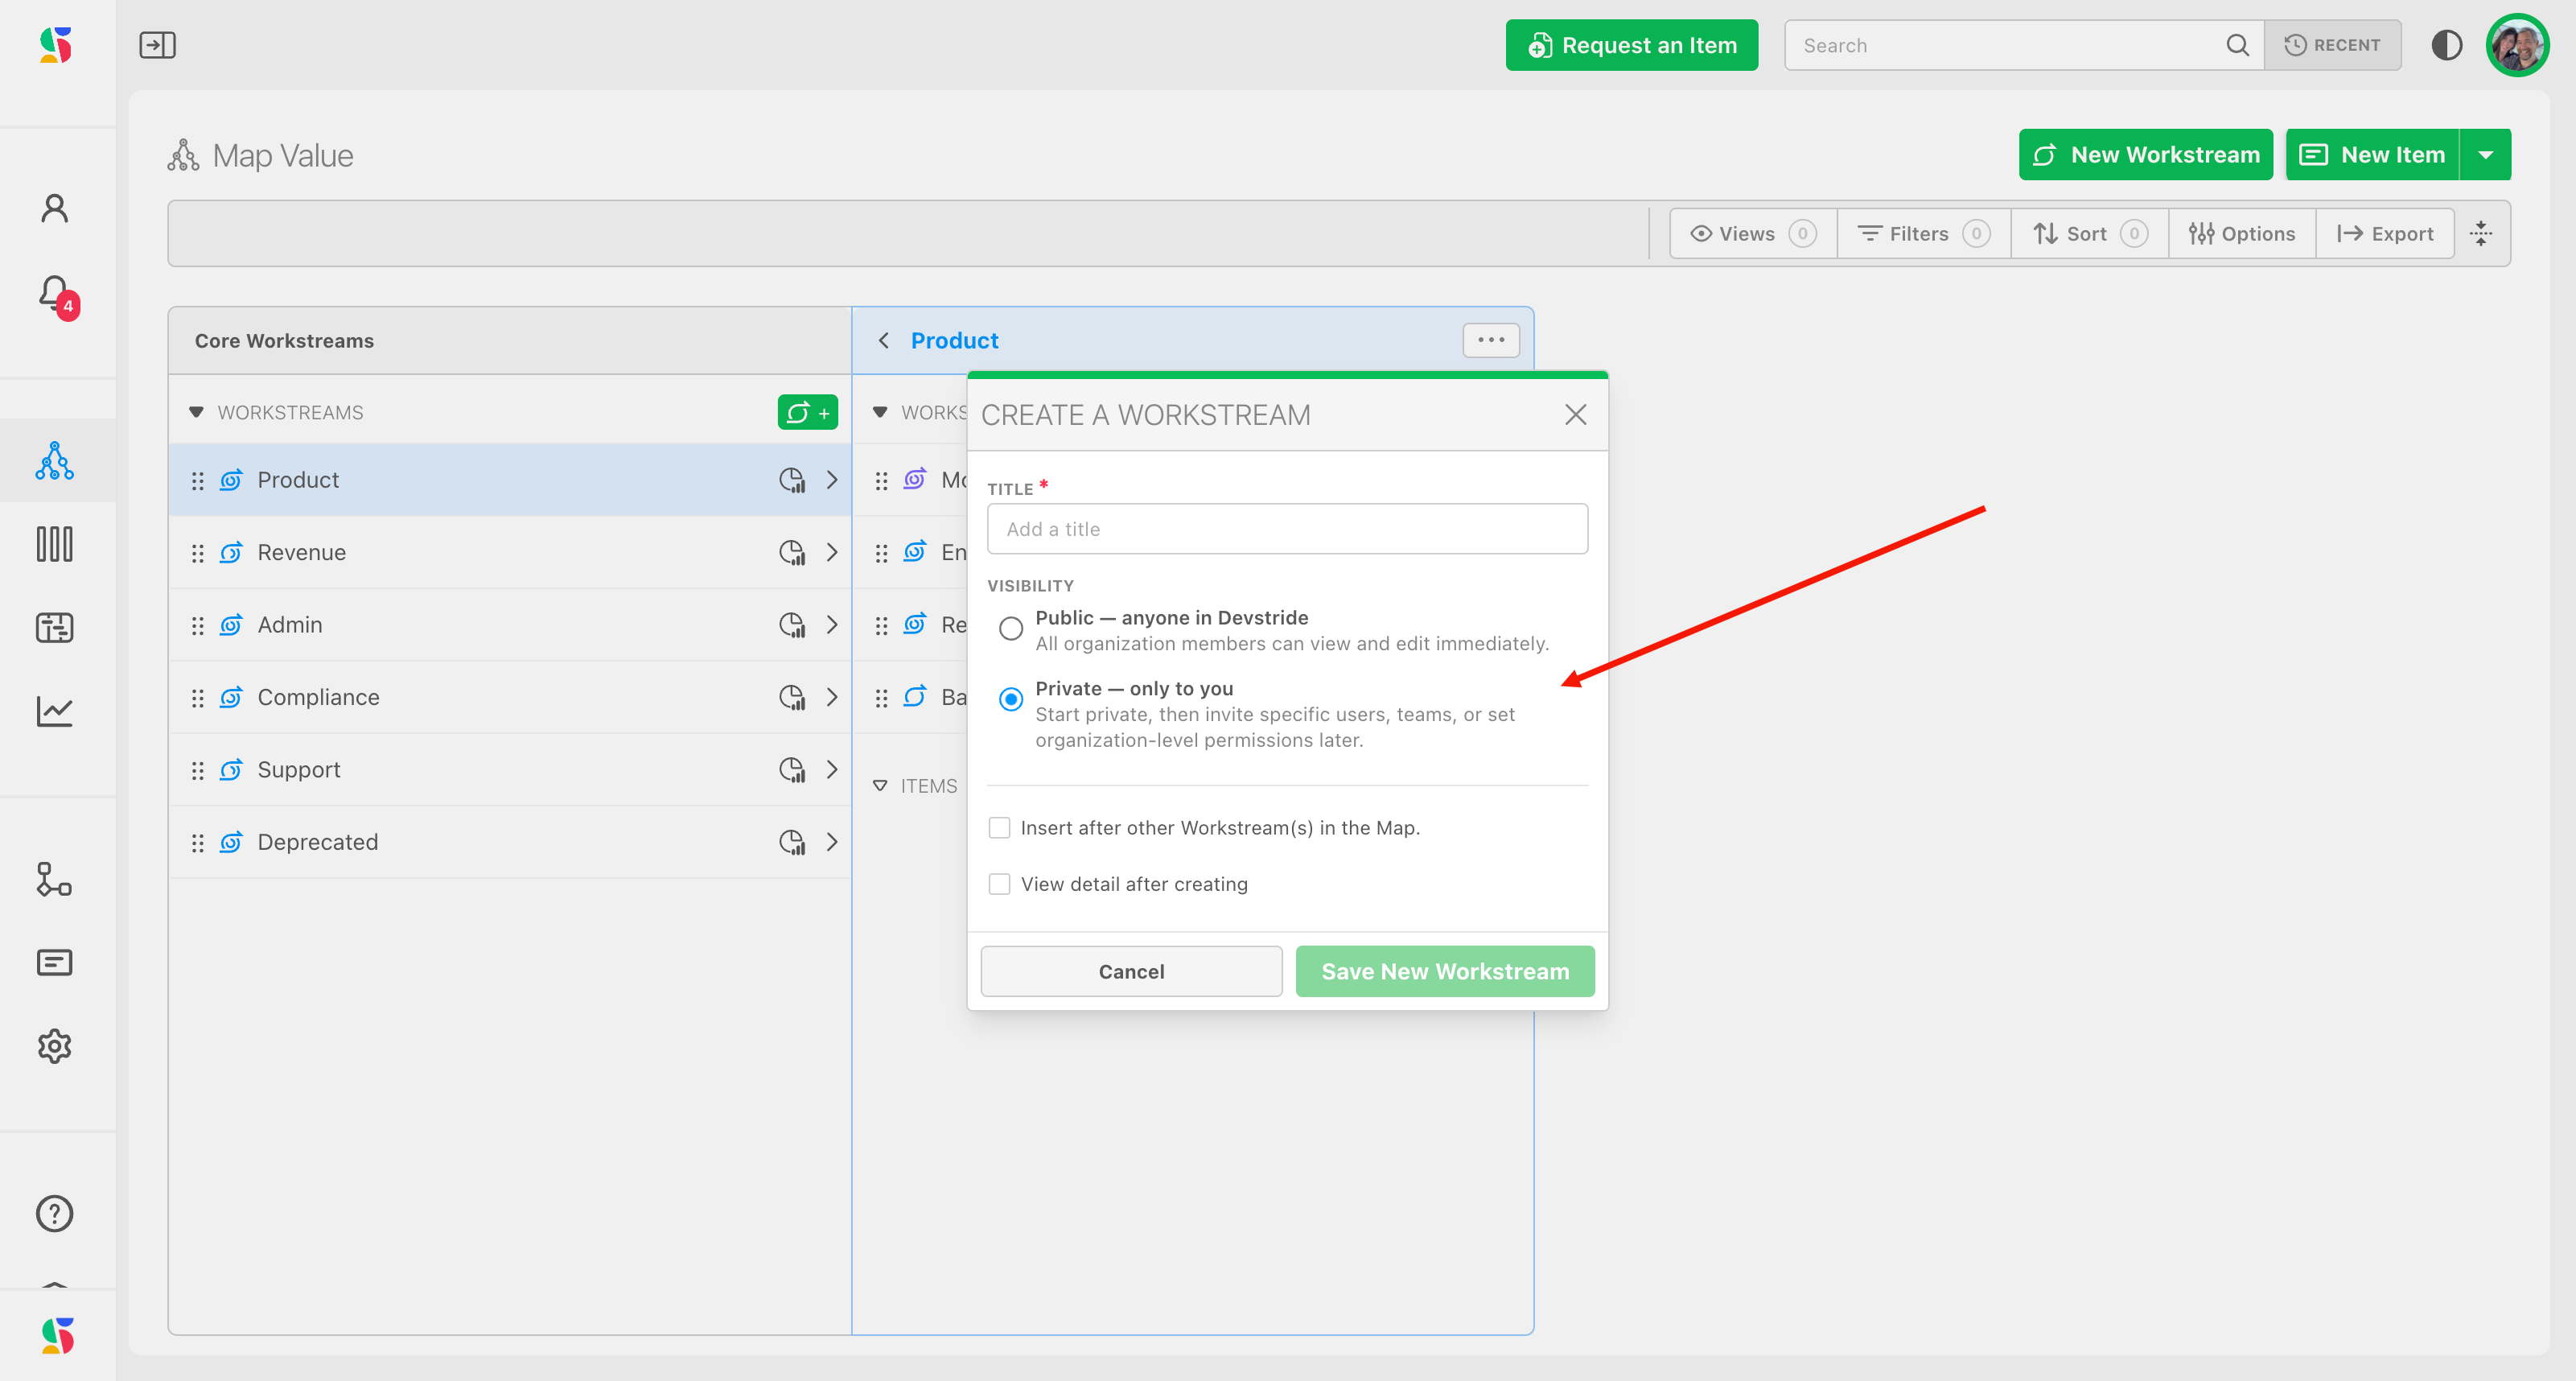This screenshot has height=1381, width=2576.
Task: Click the Add a title field
Action: click(x=1287, y=529)
